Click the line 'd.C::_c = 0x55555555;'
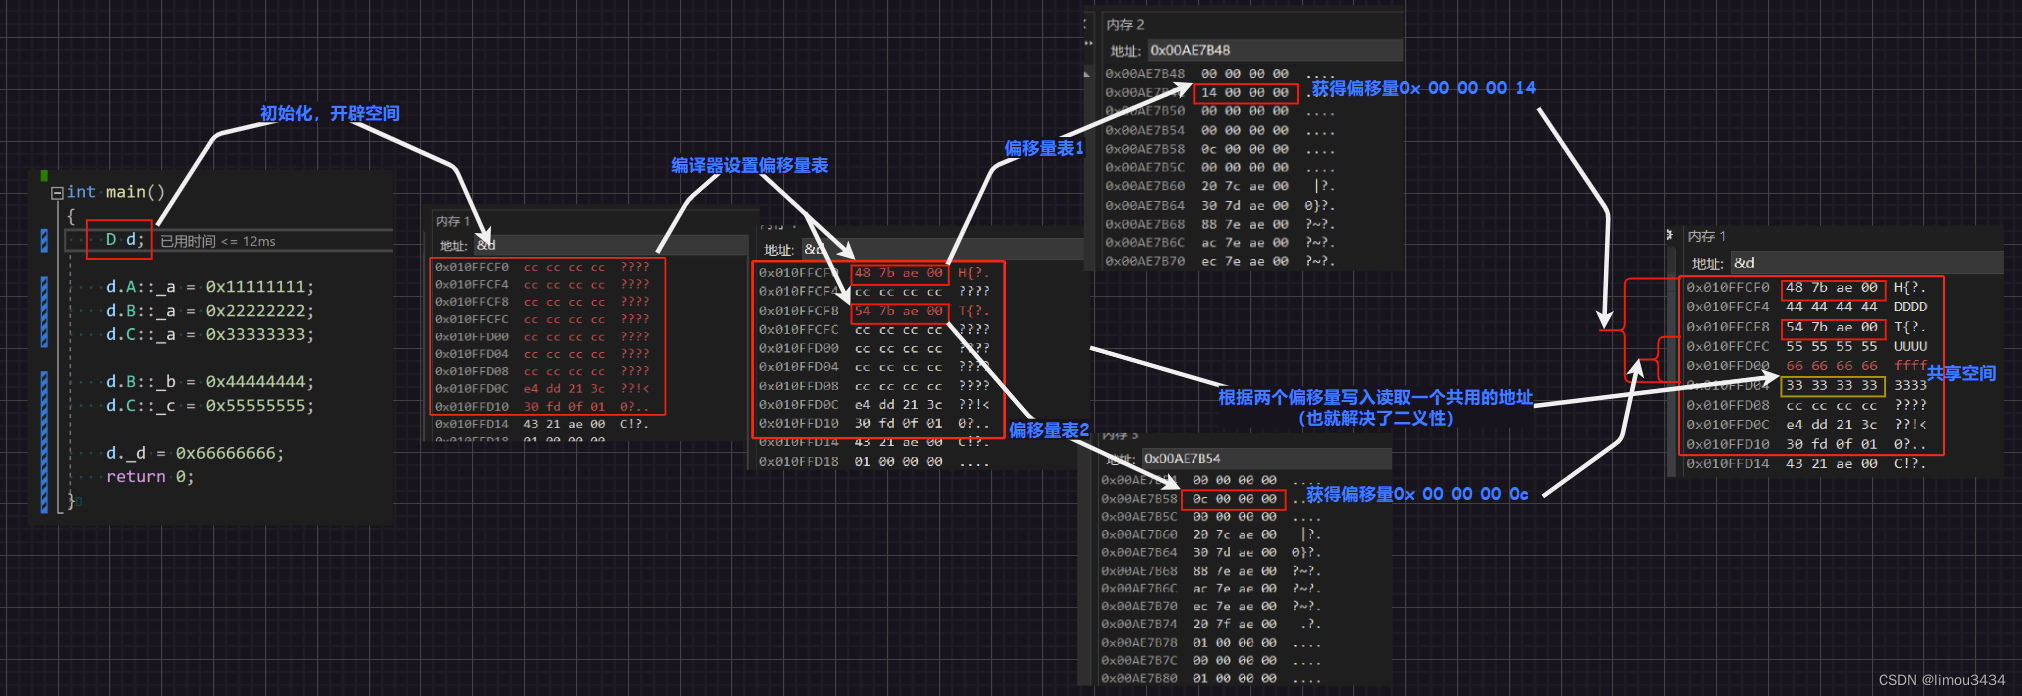This screenshot has height=696, width=2022. (210, 406)
